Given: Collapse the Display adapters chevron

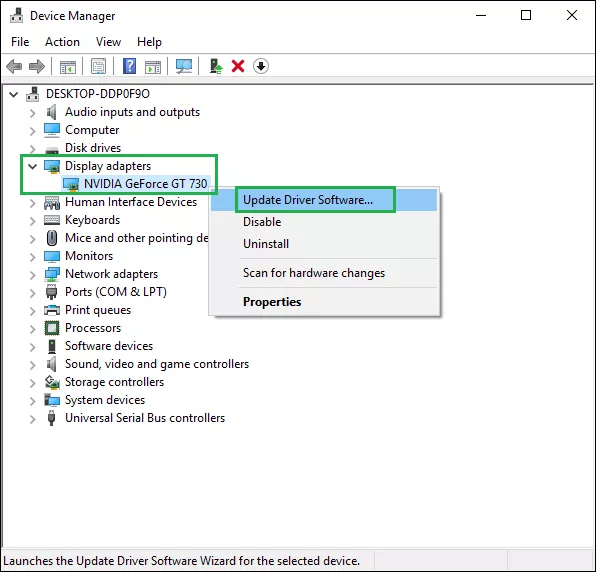Looking at the screenshot, I should pyautogui.click(x=33, y=166).
